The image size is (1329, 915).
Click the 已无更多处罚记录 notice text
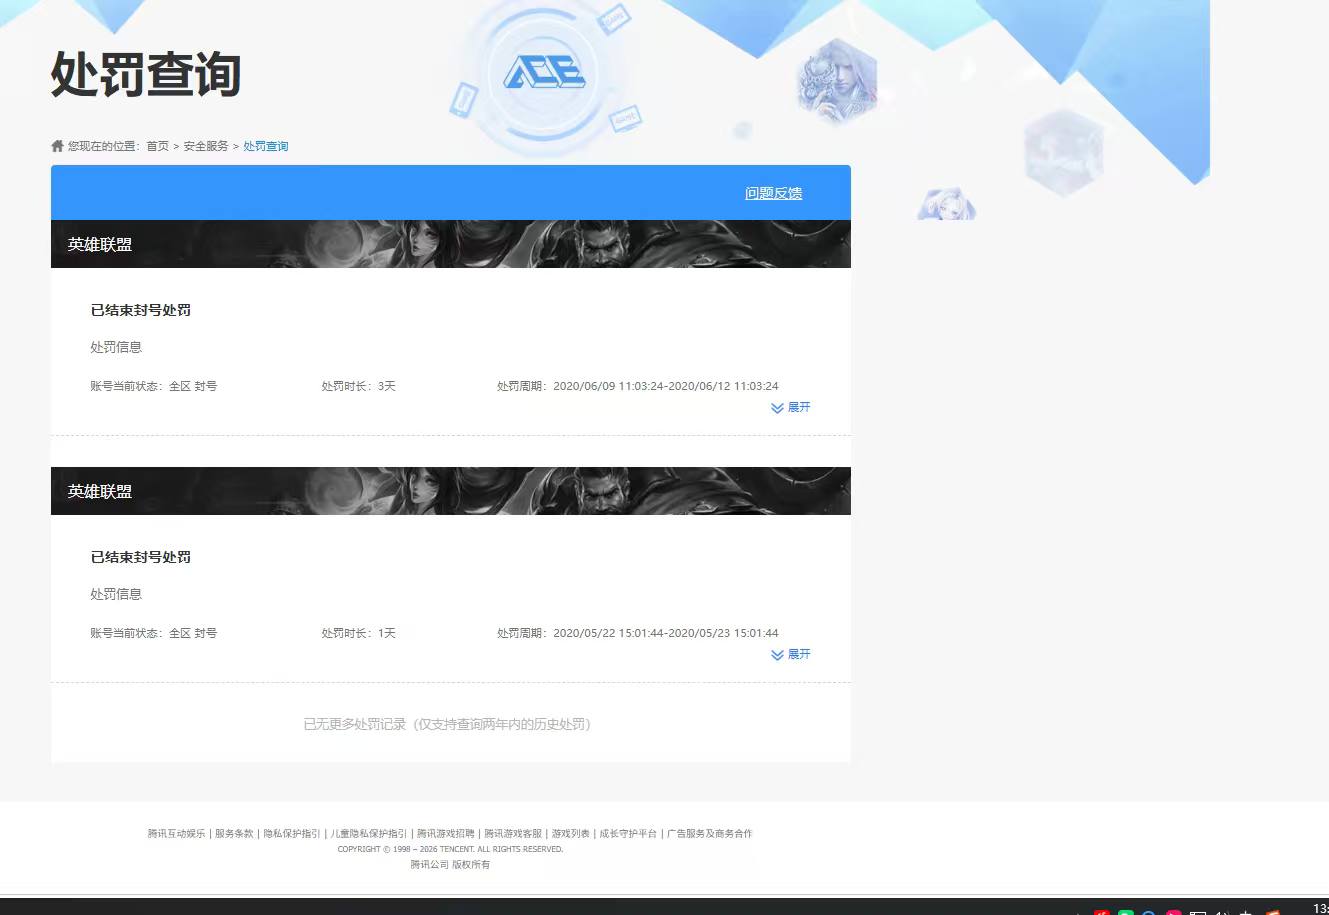pos(450,724)
